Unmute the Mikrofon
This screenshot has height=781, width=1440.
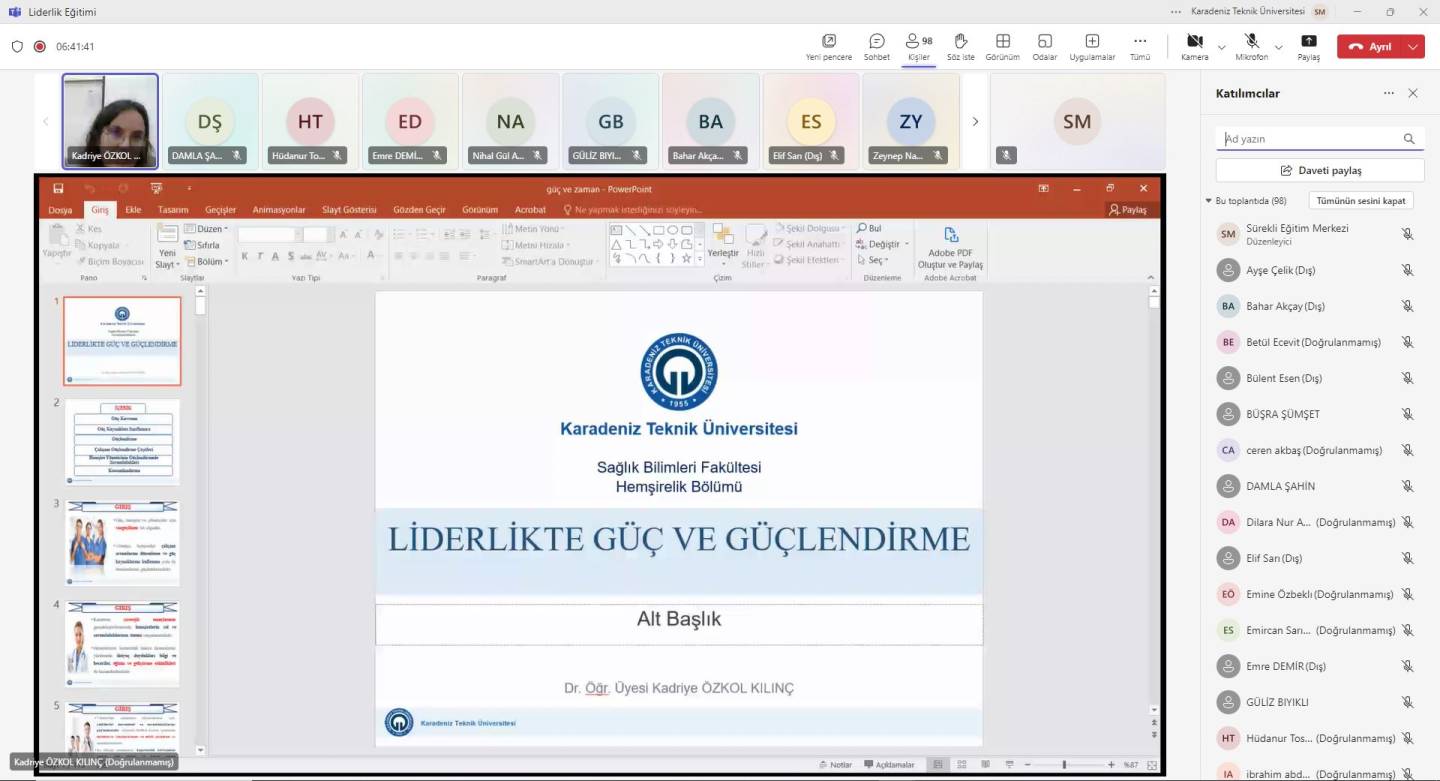[x=1251, y=46]
